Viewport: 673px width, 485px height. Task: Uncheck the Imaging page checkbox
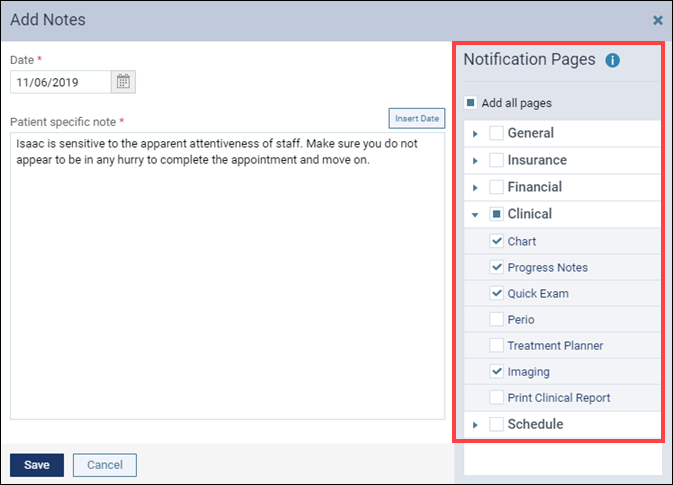(497, 371)
